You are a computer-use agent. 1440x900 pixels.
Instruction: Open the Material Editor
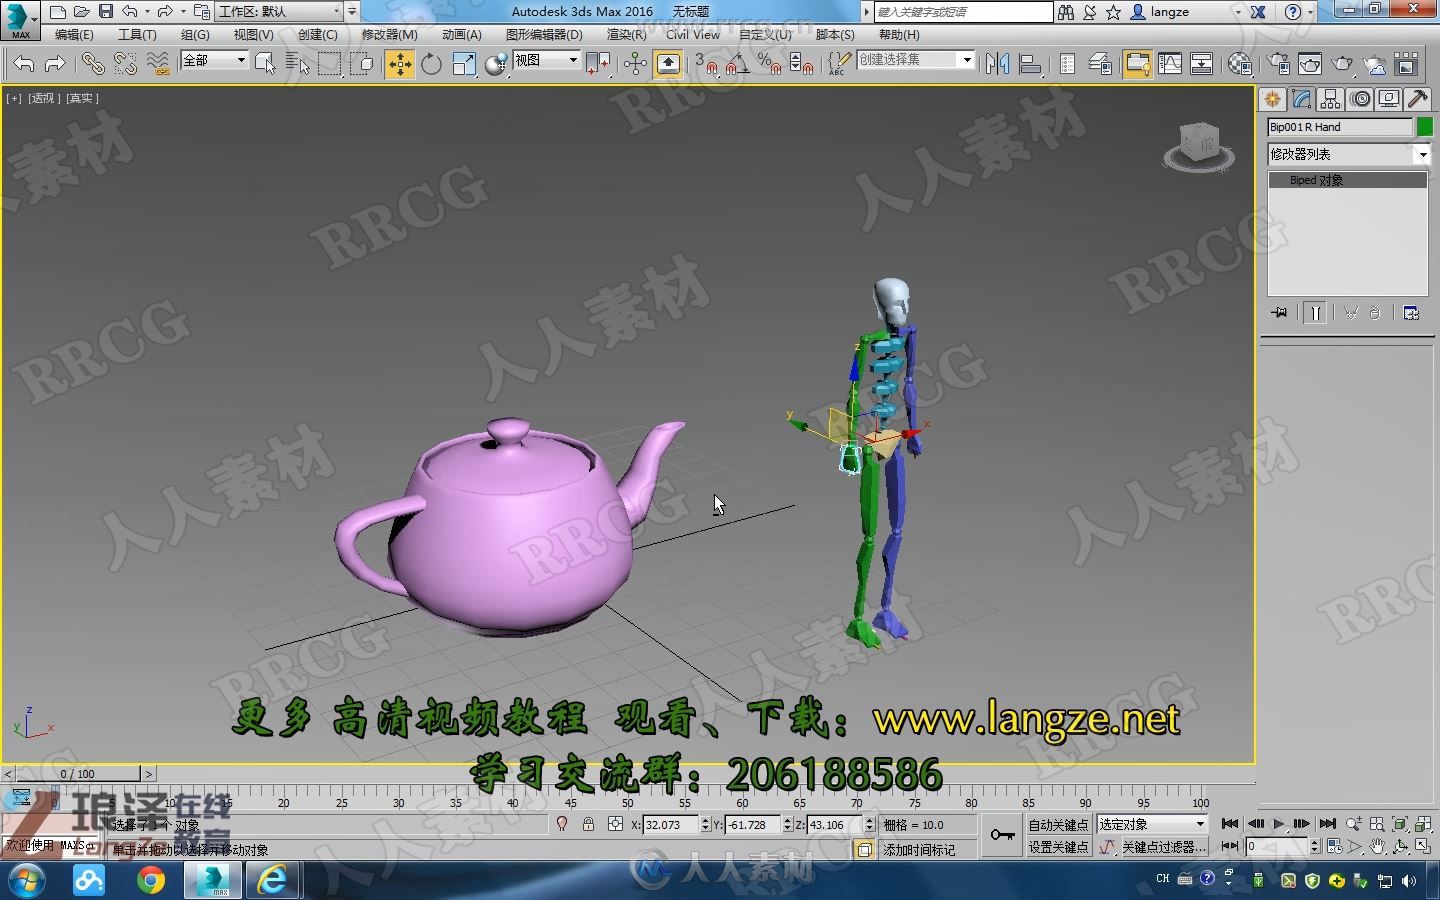tap(1240, 64)
